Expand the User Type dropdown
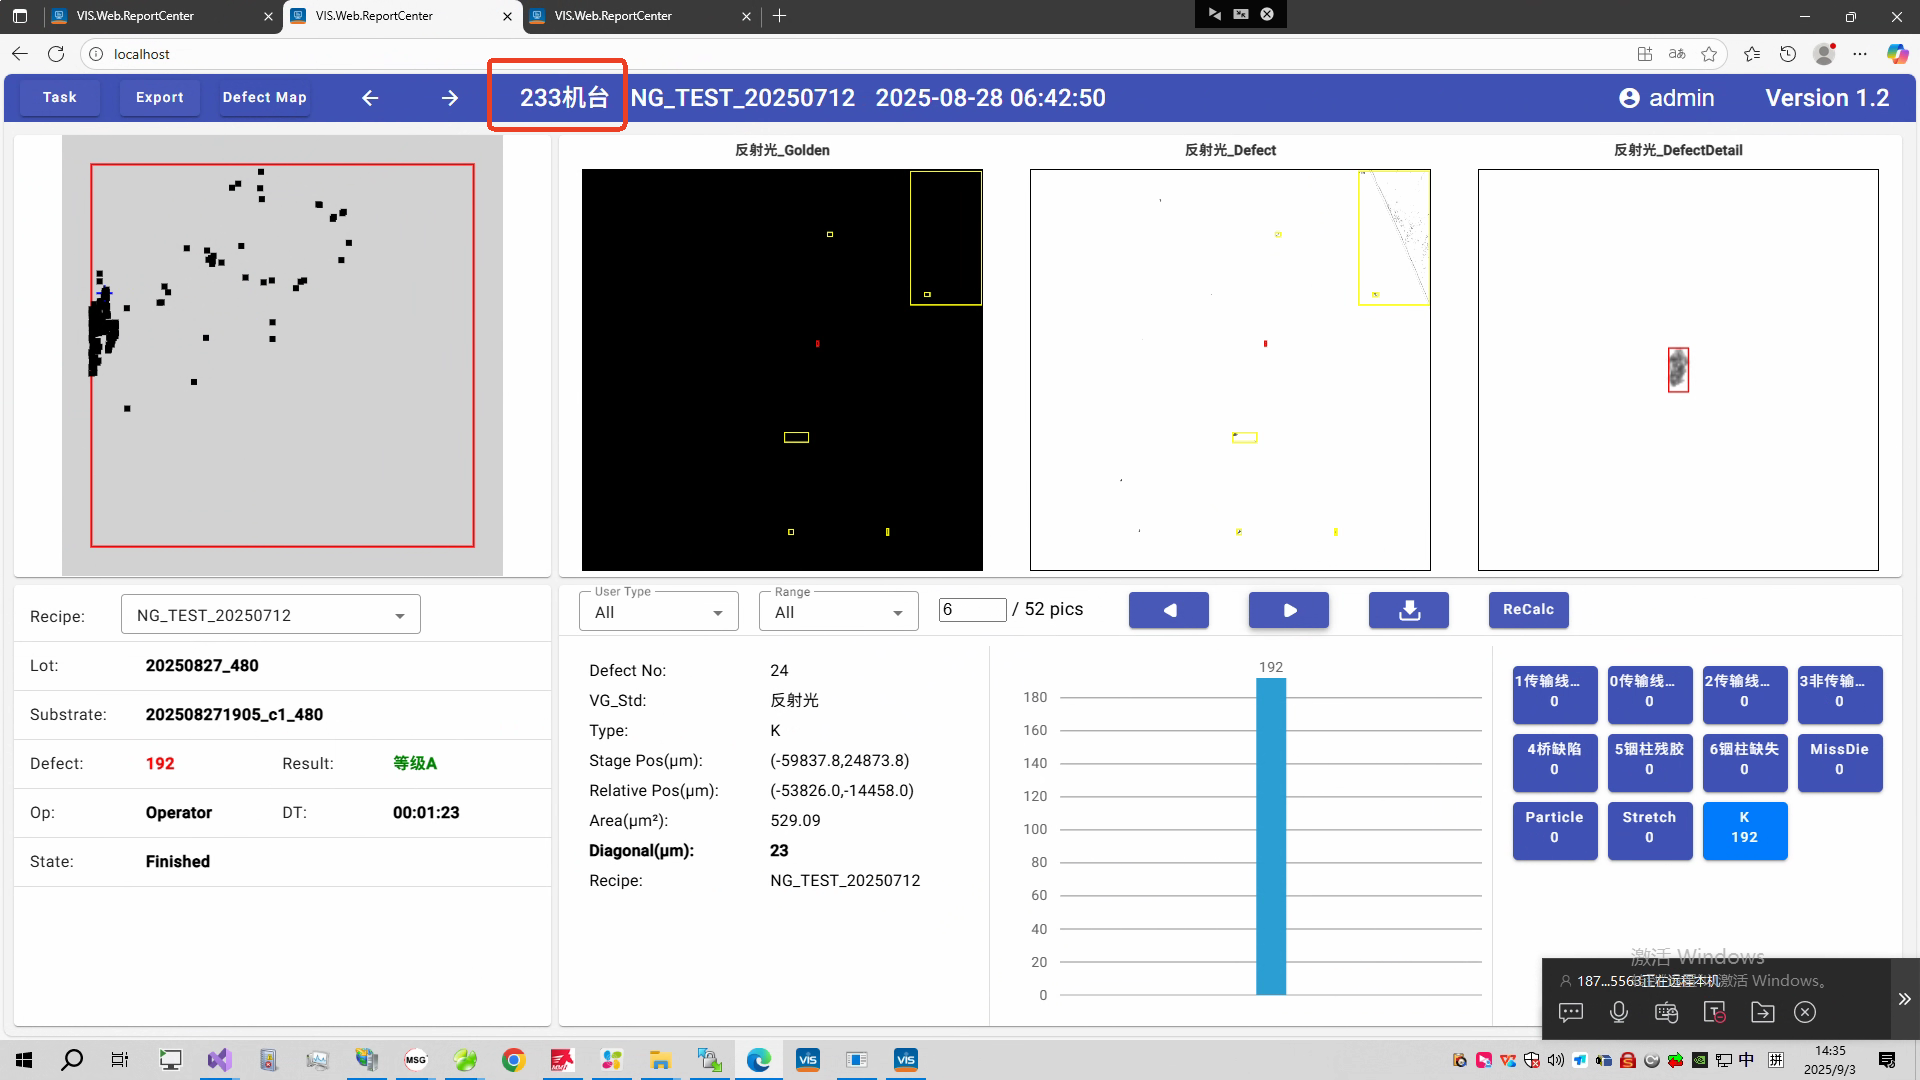1920x1080 pixels. 658,612
